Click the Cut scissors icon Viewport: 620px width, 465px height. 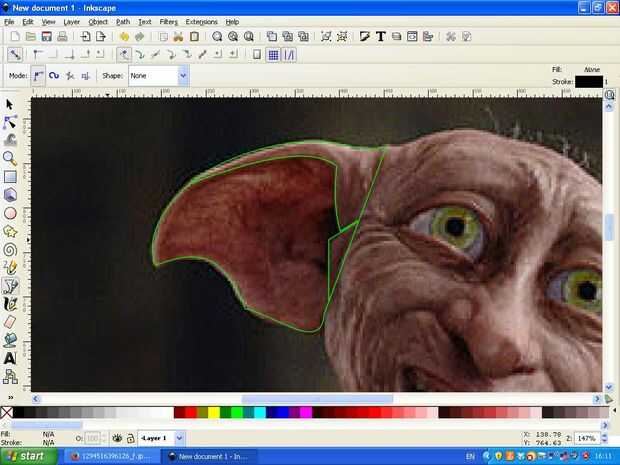click(178, 37)
